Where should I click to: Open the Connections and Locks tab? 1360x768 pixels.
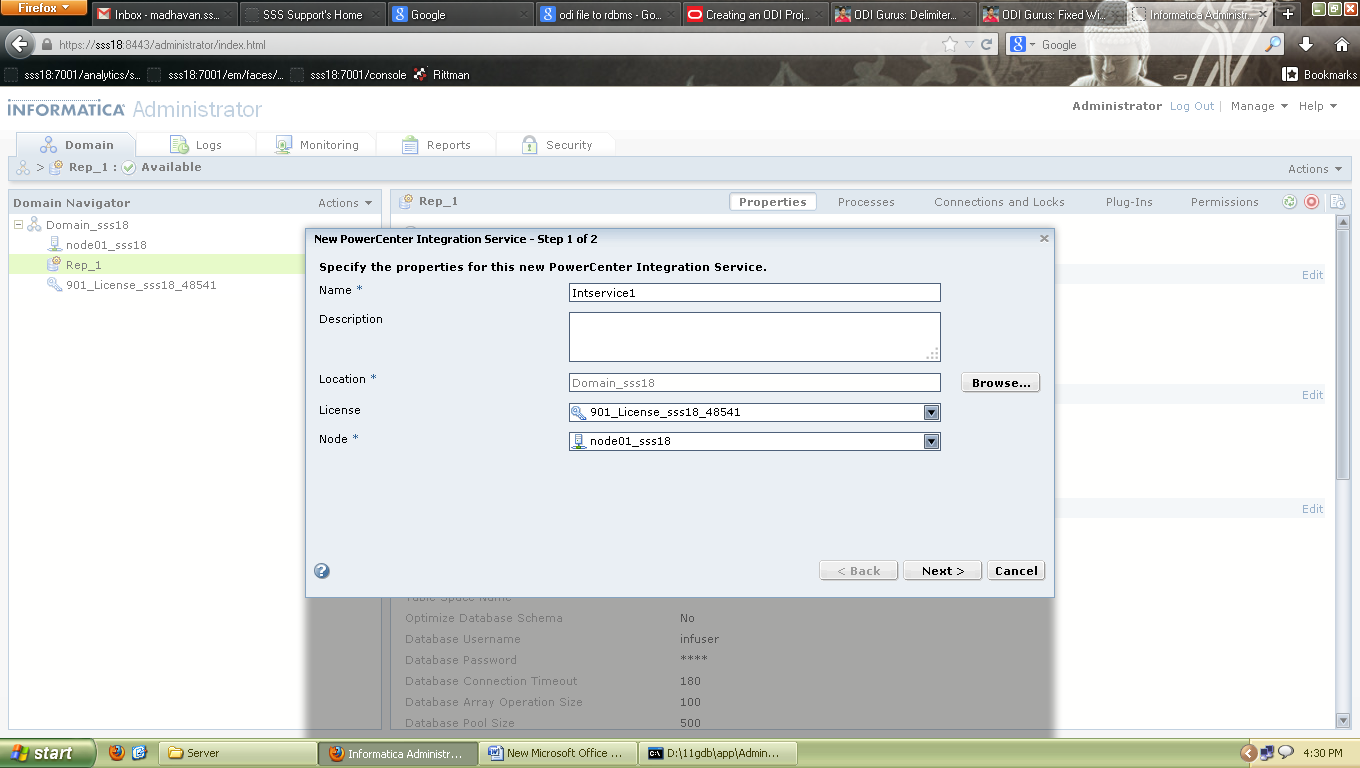tap(999, 202)
